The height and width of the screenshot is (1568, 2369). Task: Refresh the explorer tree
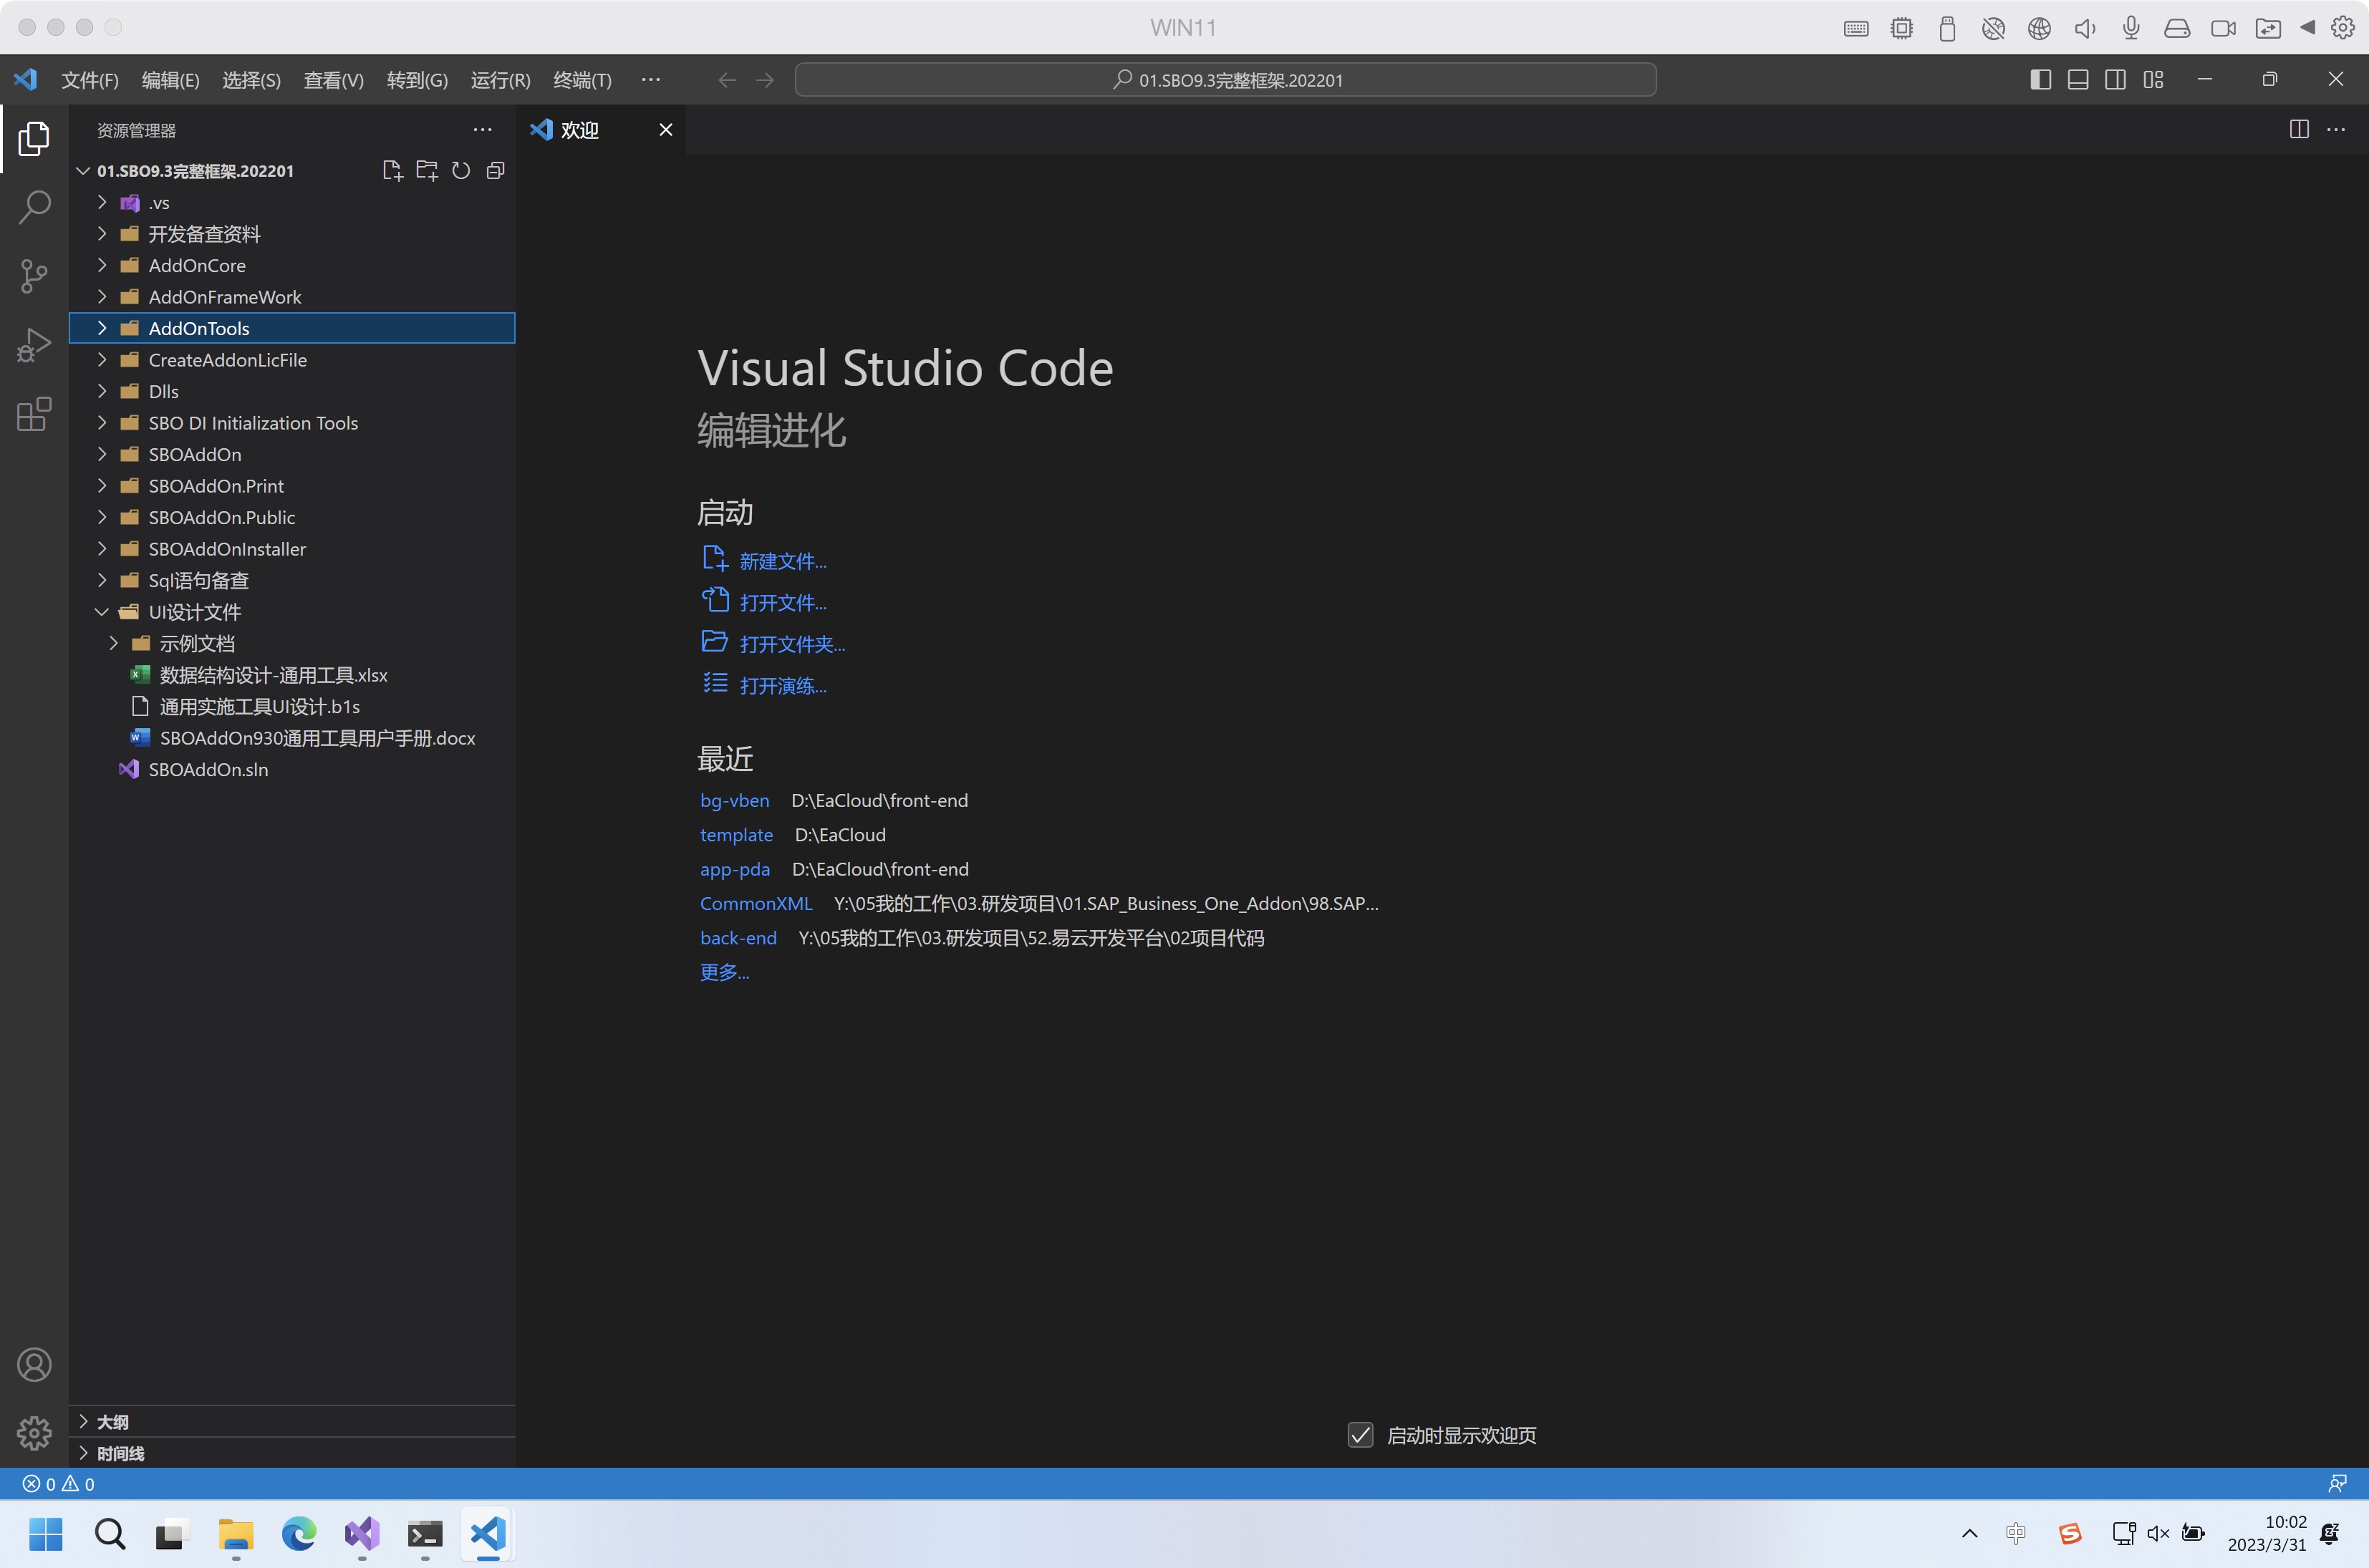pyautogui.click(x=461, y=171)
